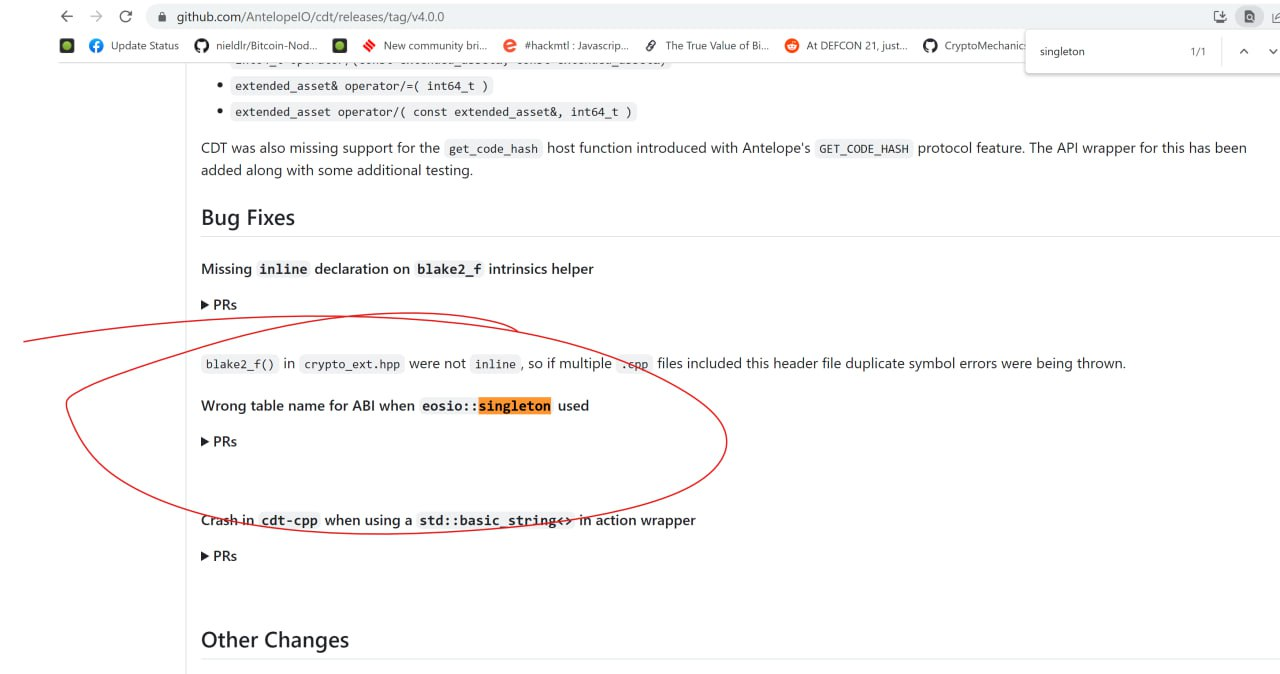Click the forward navigation arrow
Screen dimensions: 1280x674
pos(95,16)
